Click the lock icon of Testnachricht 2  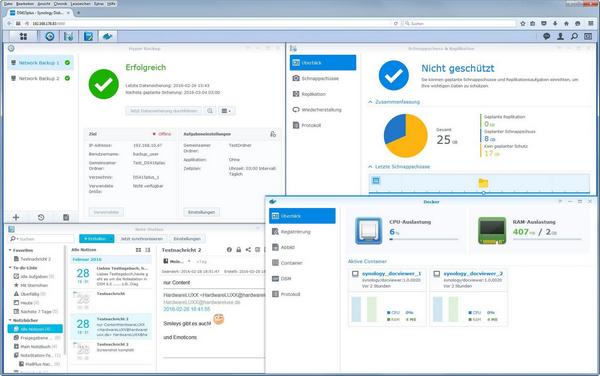[239, 250]
